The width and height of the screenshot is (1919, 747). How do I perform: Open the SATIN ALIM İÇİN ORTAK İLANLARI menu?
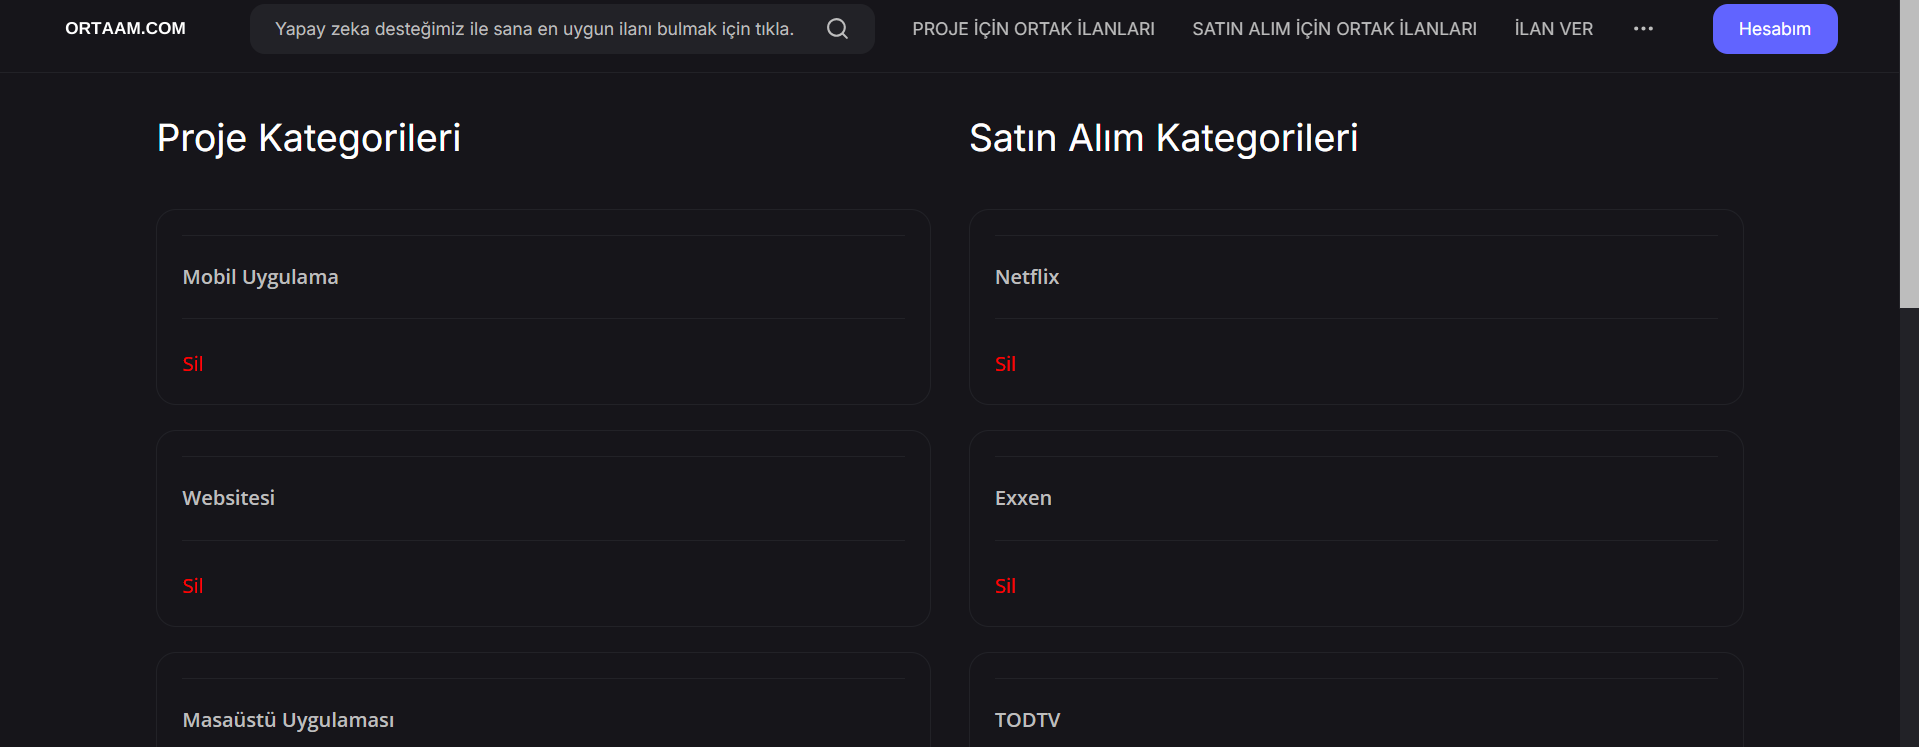click(x=1334, y=28)
